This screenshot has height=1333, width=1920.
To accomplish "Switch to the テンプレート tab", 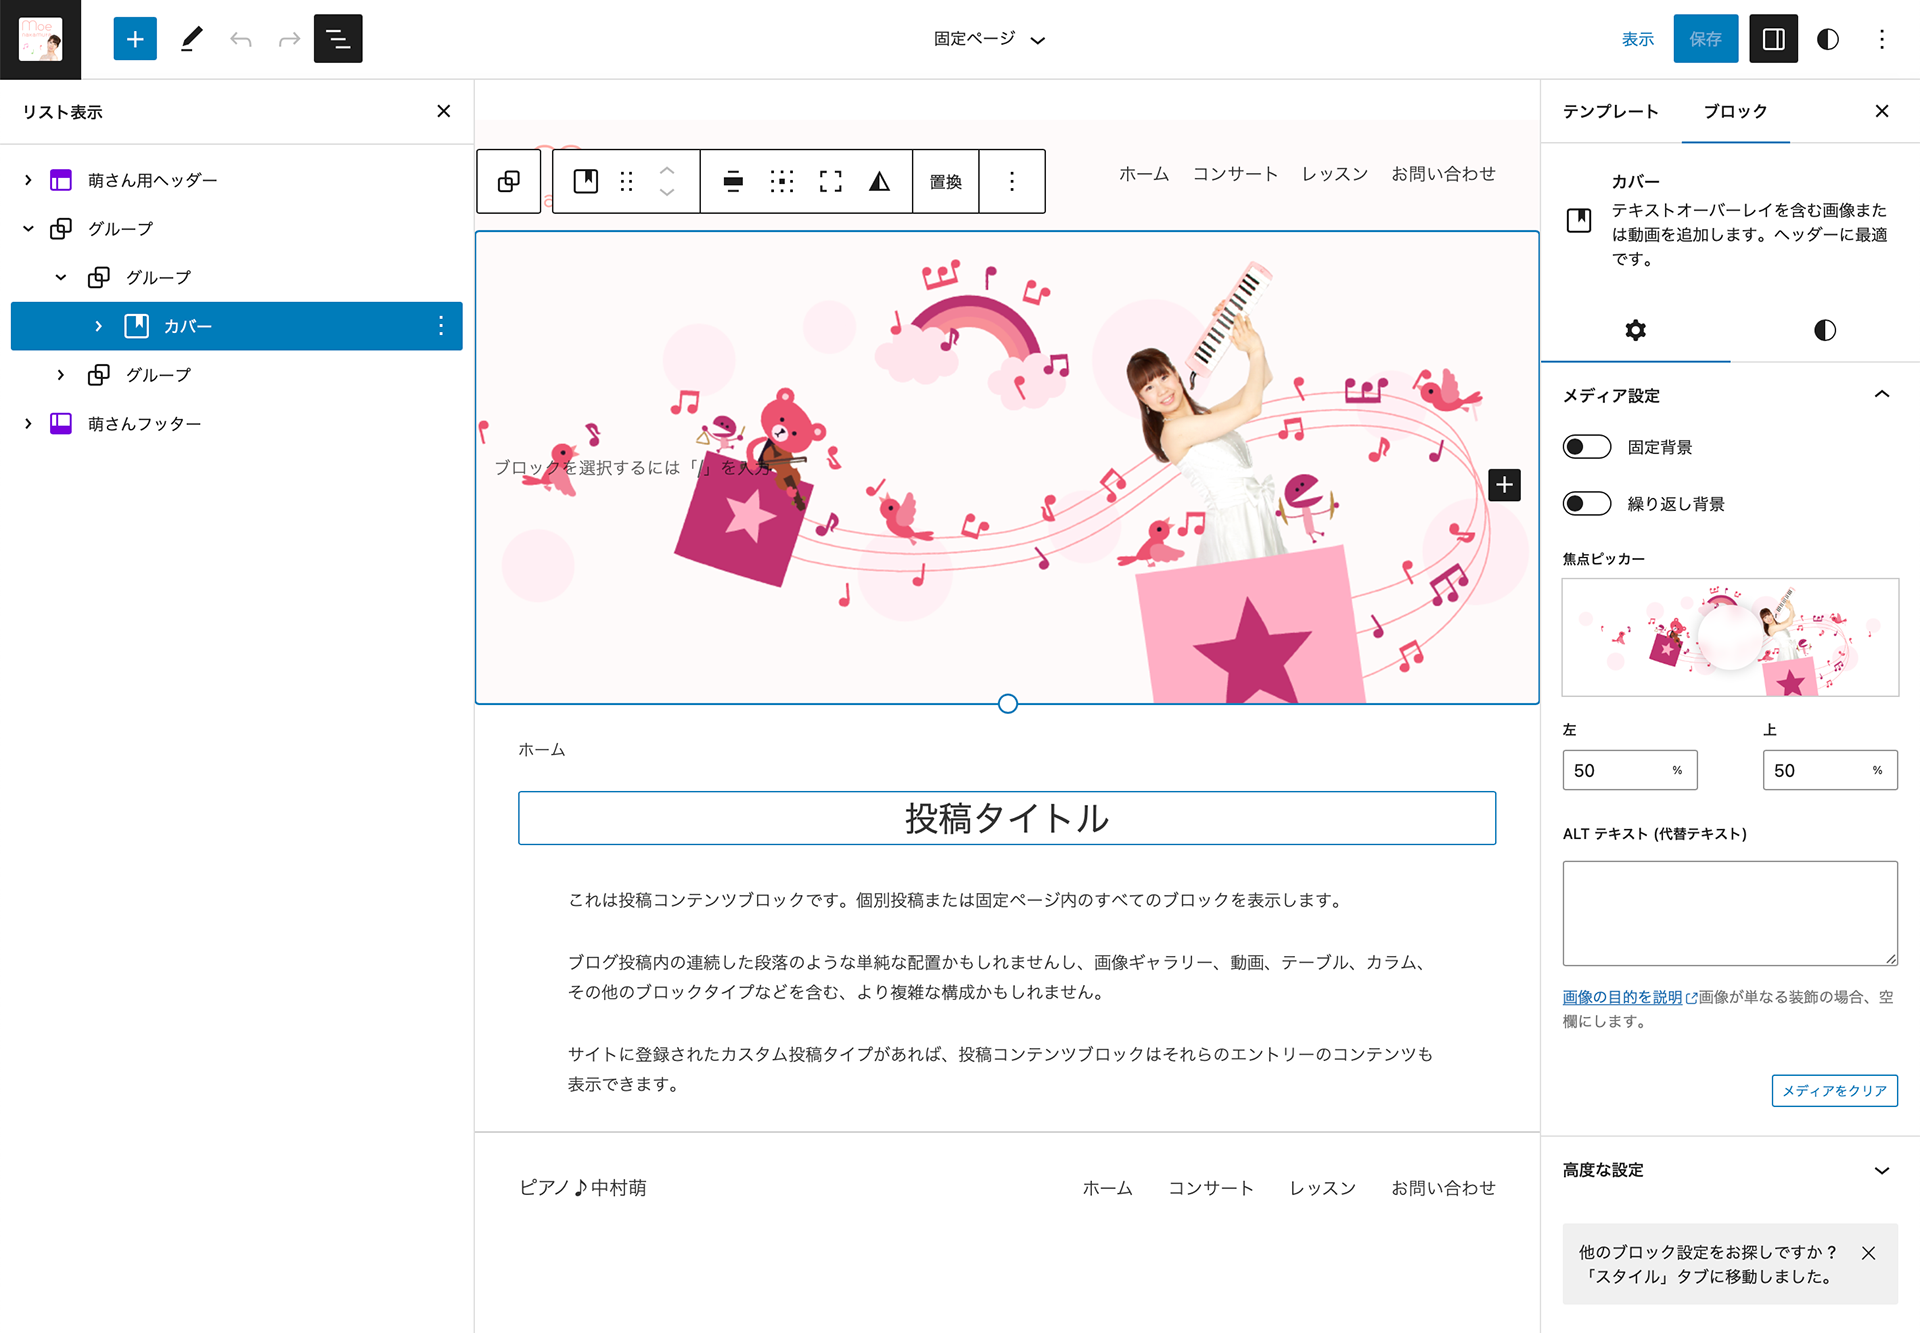I will pyautogui.click(x=1610, y=111).
